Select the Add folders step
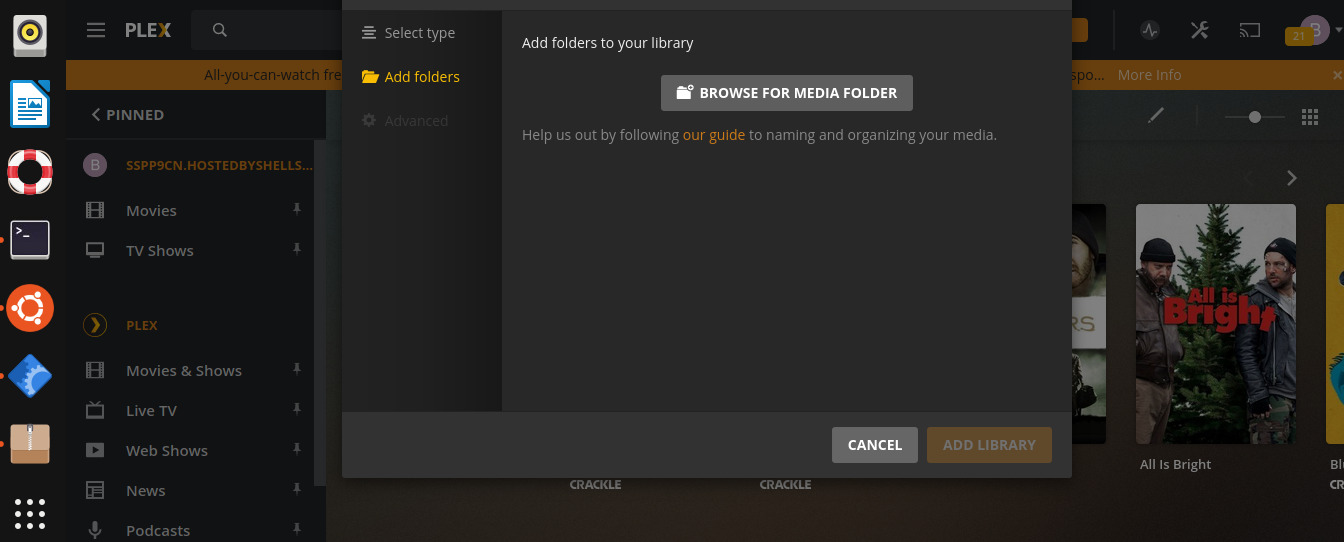 [421, 77]
